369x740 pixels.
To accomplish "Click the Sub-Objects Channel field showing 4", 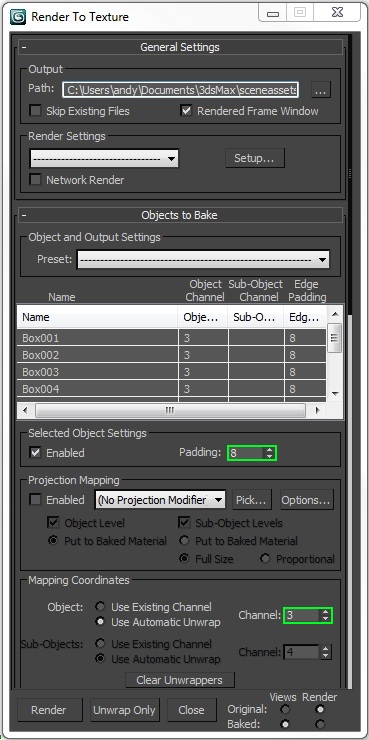I will point(302,652).
